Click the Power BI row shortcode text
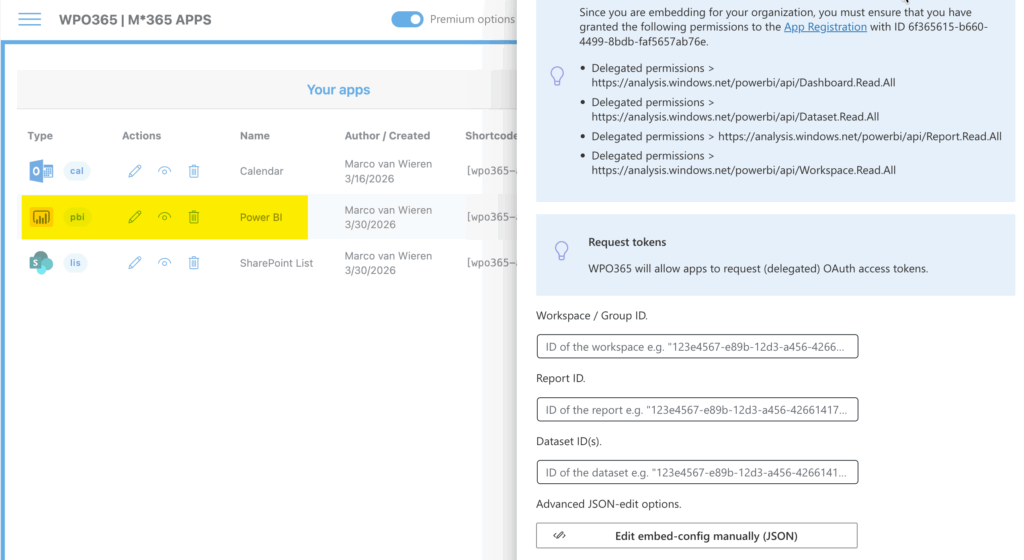 (491, 217)
